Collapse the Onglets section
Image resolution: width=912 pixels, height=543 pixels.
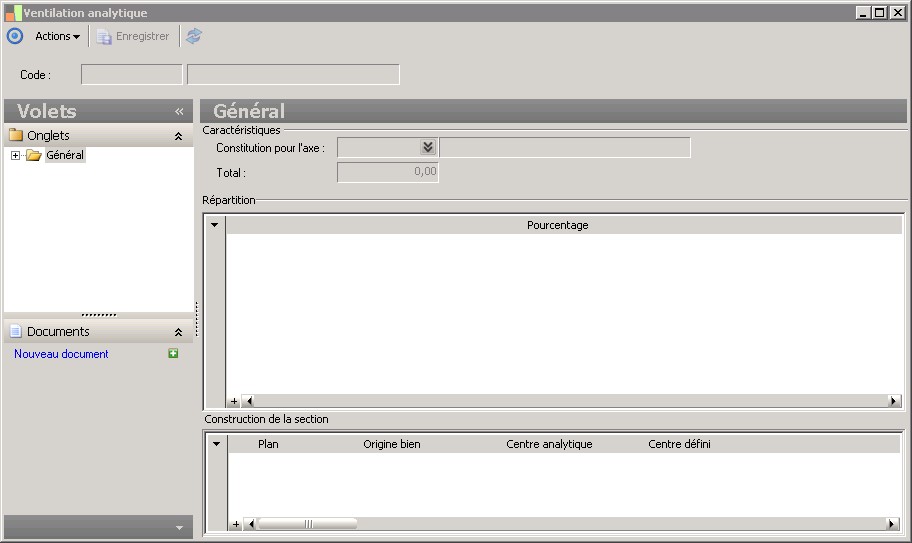[179, 136]
